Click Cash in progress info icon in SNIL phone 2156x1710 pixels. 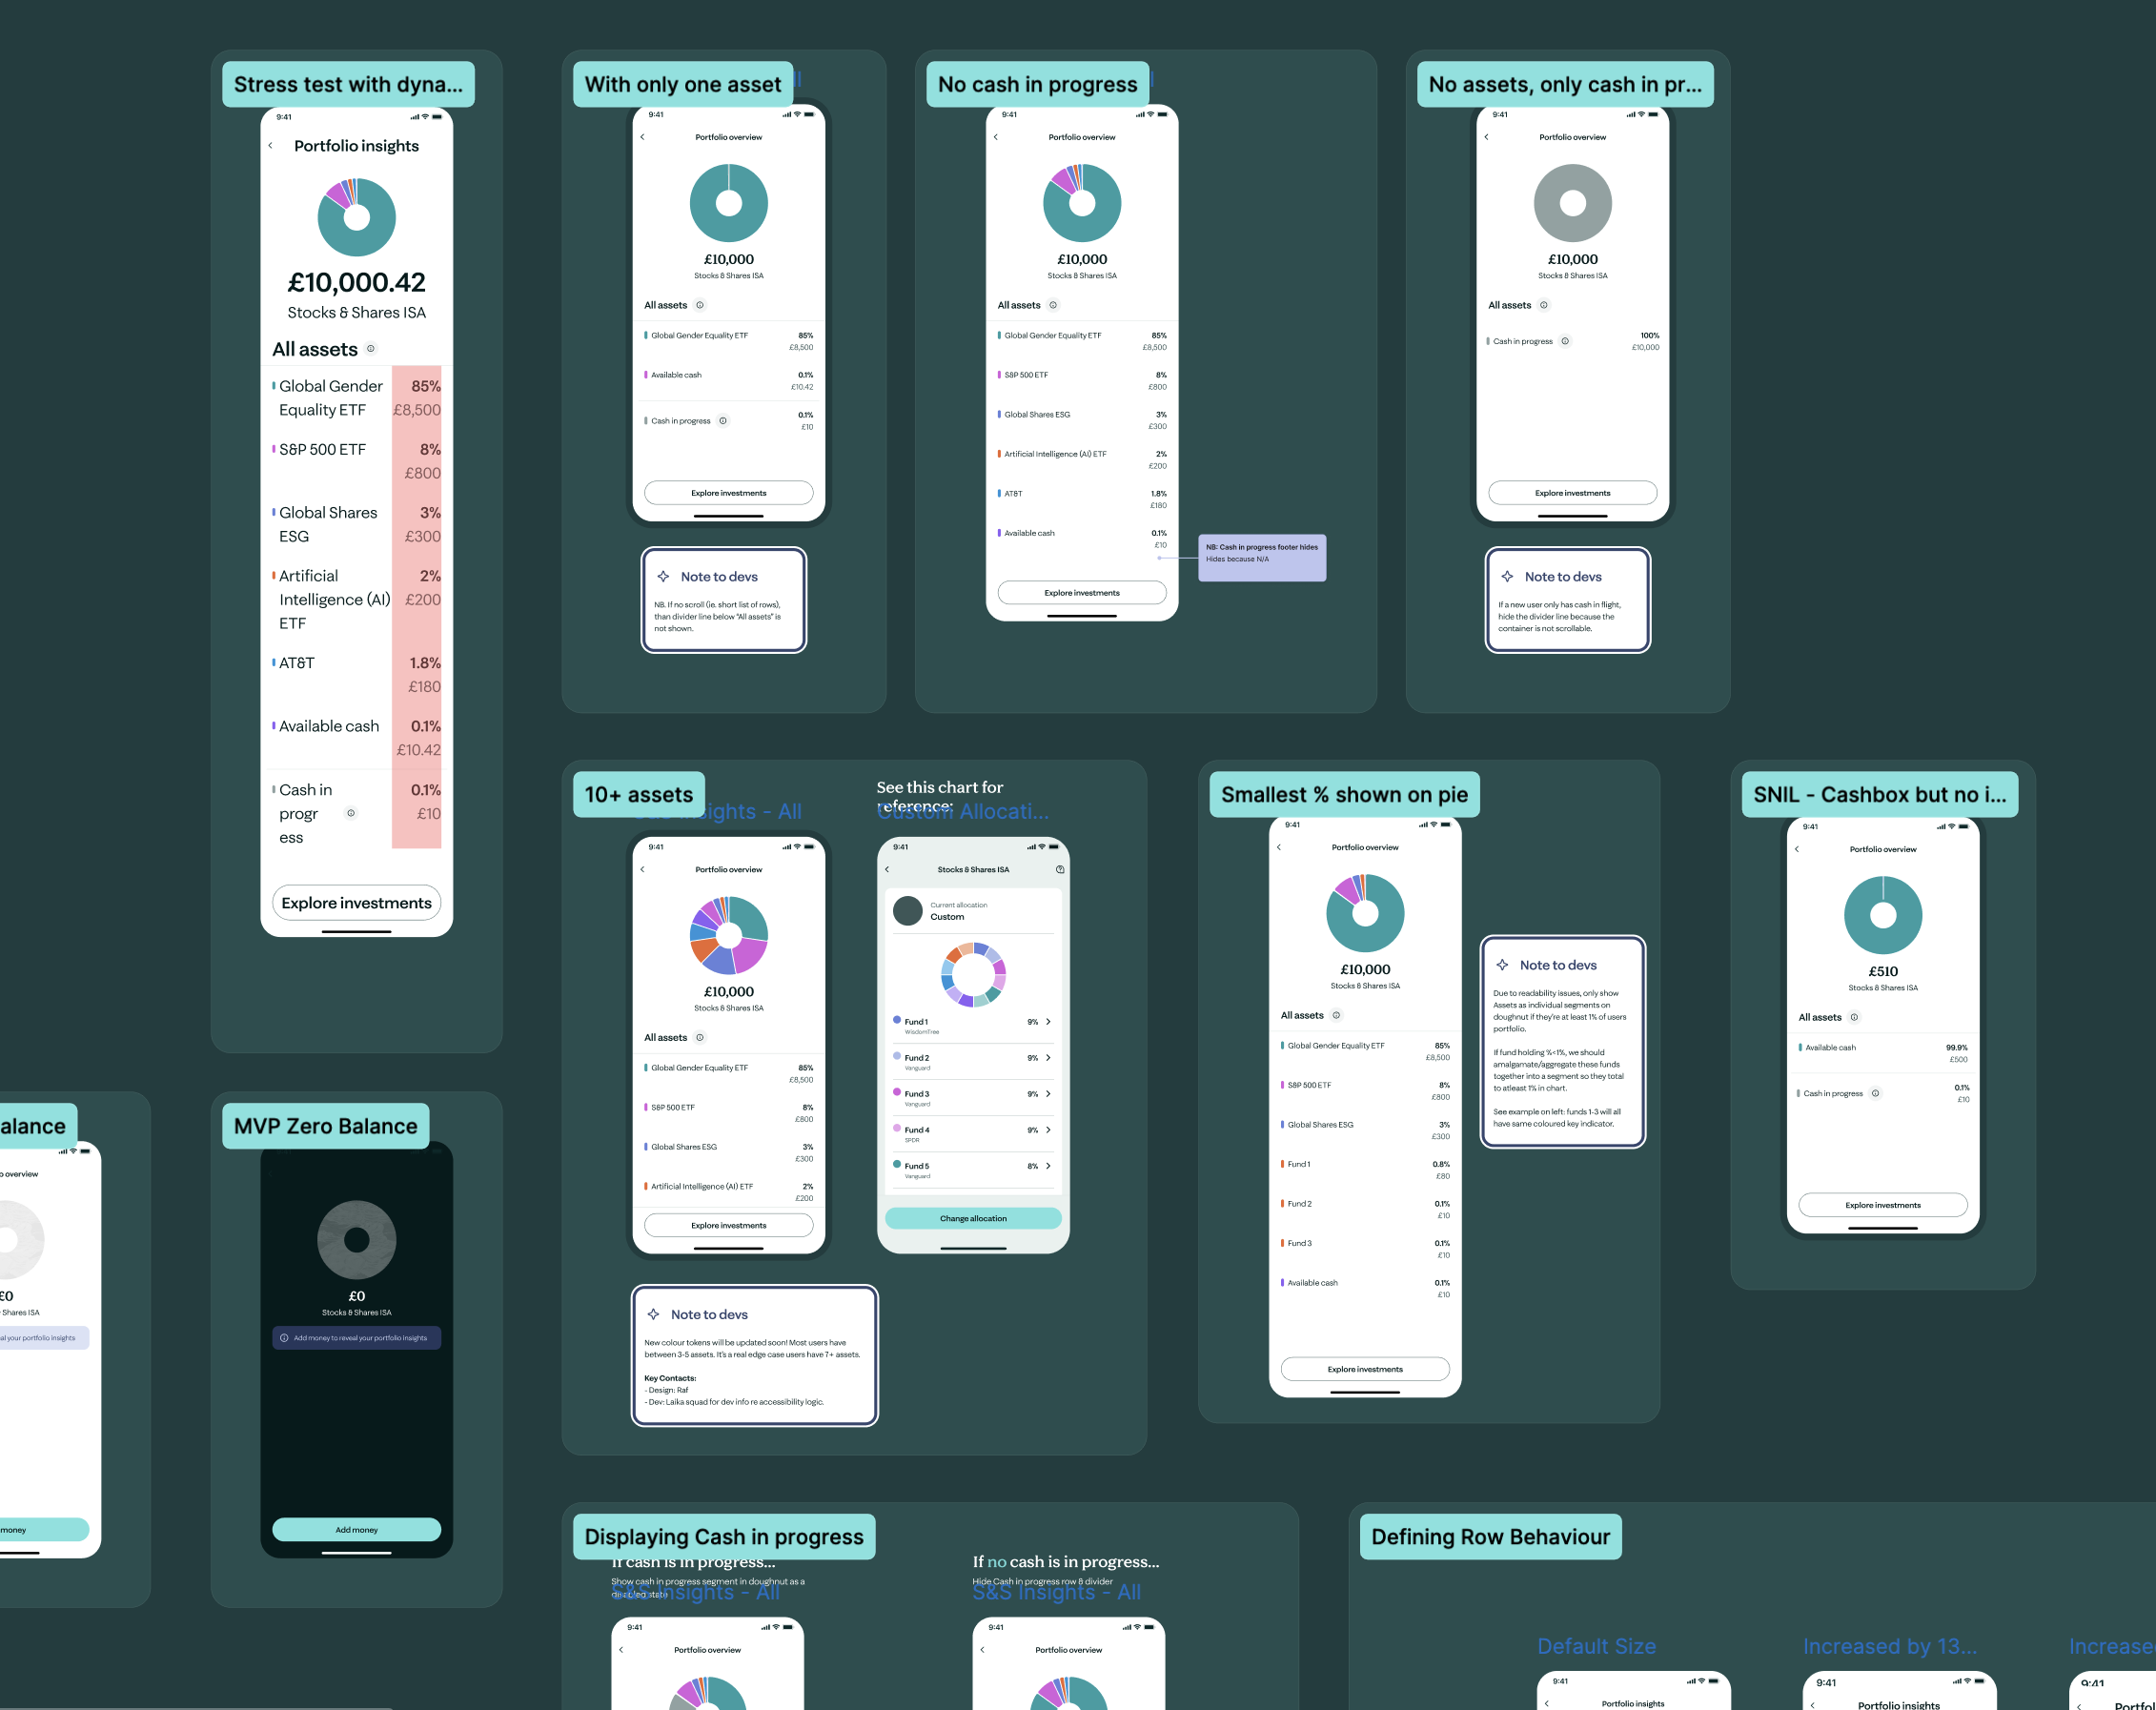click(1875, 1093)
